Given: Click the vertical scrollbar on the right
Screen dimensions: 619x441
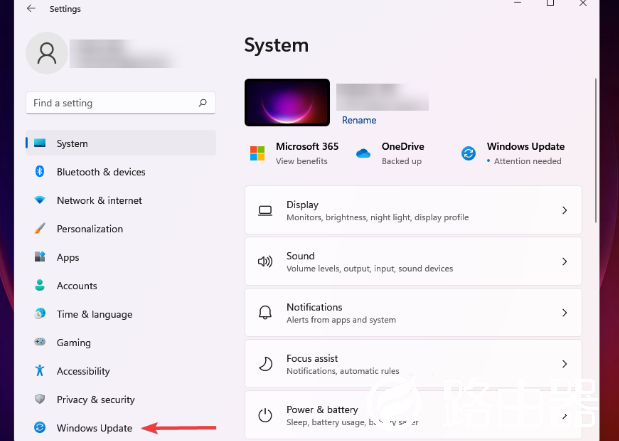Looking at the screenshot, I should [x=596, y=150].
